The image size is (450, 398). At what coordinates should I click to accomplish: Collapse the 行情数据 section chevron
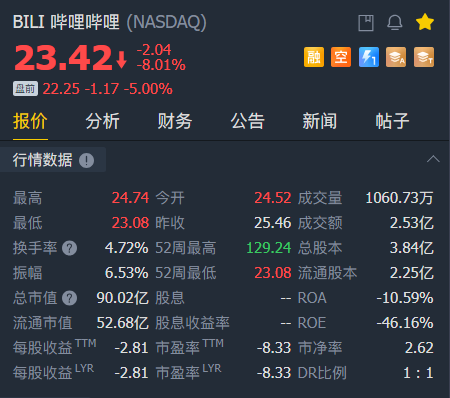433,159
